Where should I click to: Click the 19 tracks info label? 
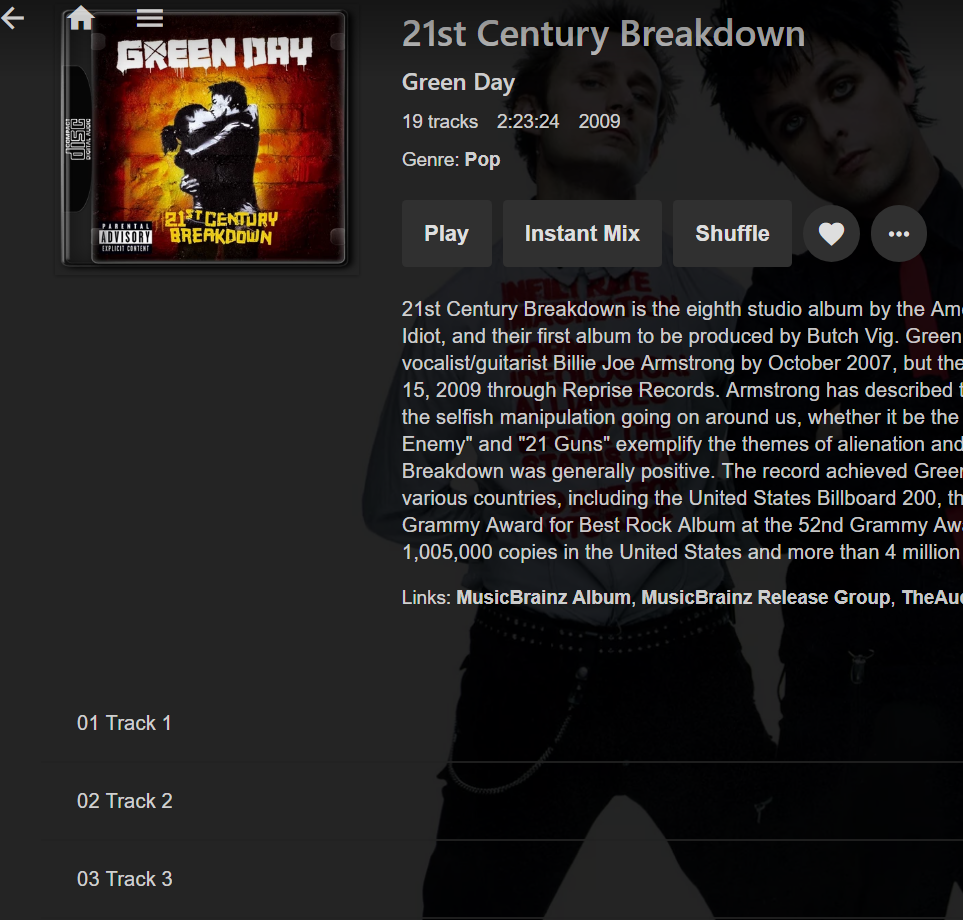coord(440,122)
